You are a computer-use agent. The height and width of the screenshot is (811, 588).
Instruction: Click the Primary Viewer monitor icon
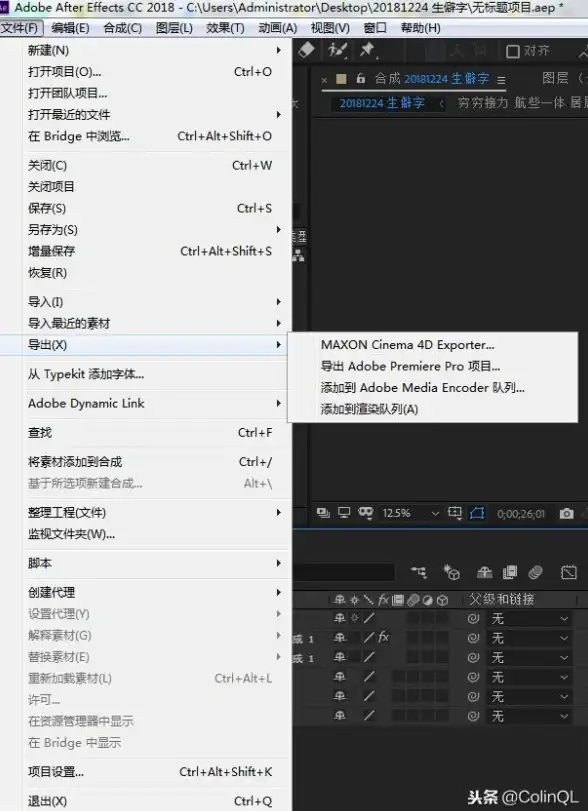click(344, 513)
